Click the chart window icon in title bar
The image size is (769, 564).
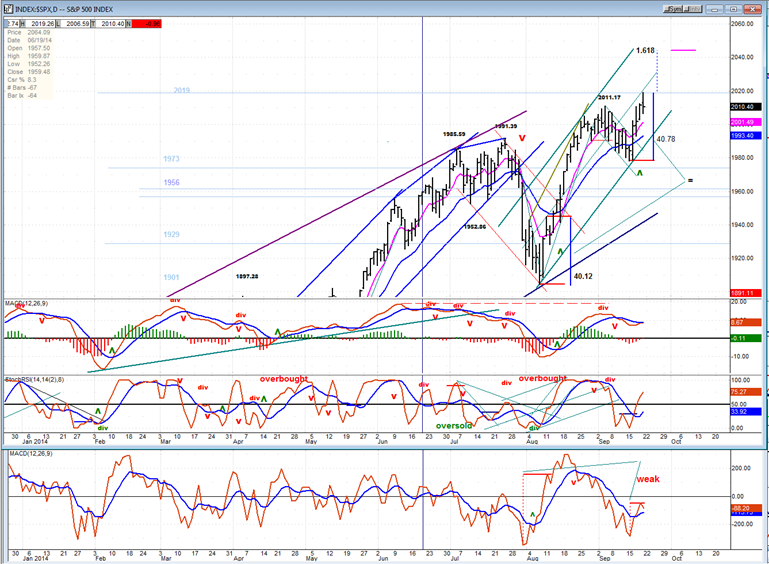(x=9, y=9)
